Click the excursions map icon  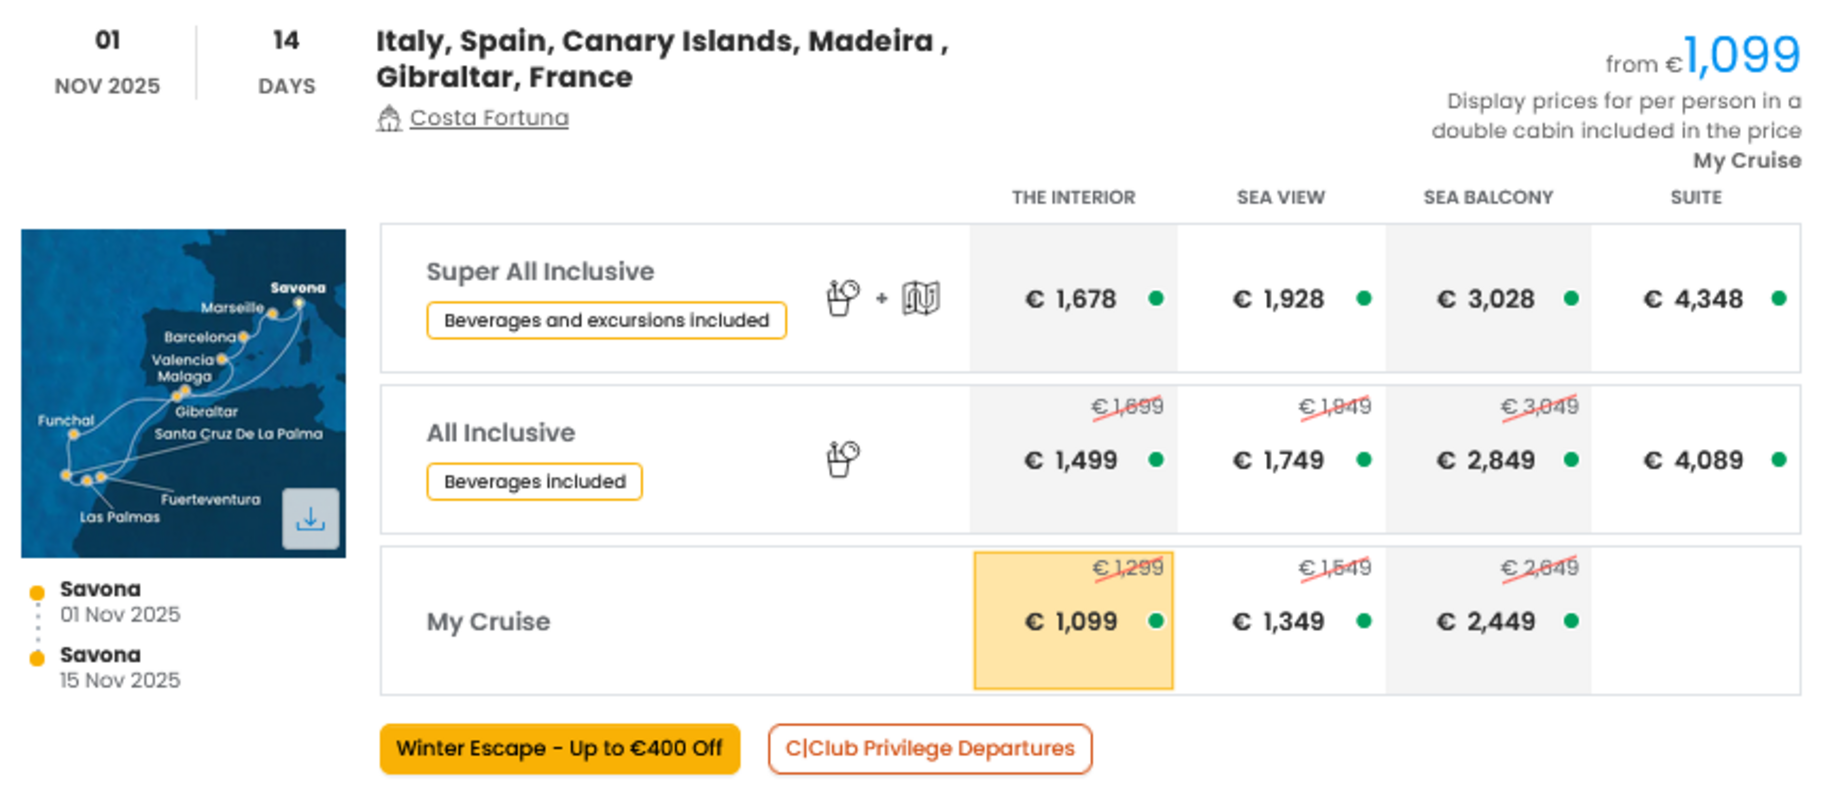(x=921, y=298)
